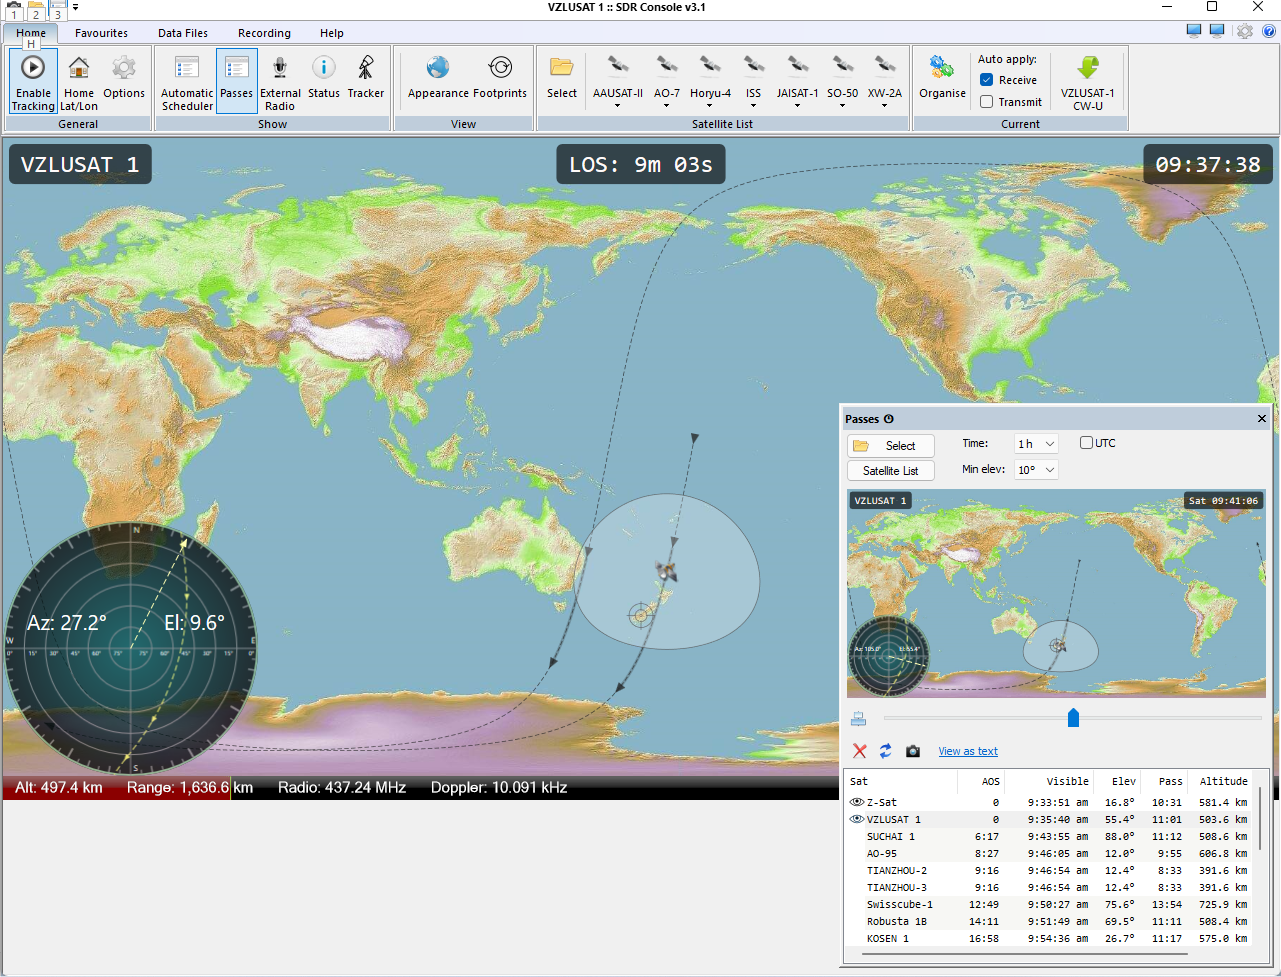1281x977 pixels.
Task: Click the red X delete icon in Passes
Action: [x=859, y=751]
